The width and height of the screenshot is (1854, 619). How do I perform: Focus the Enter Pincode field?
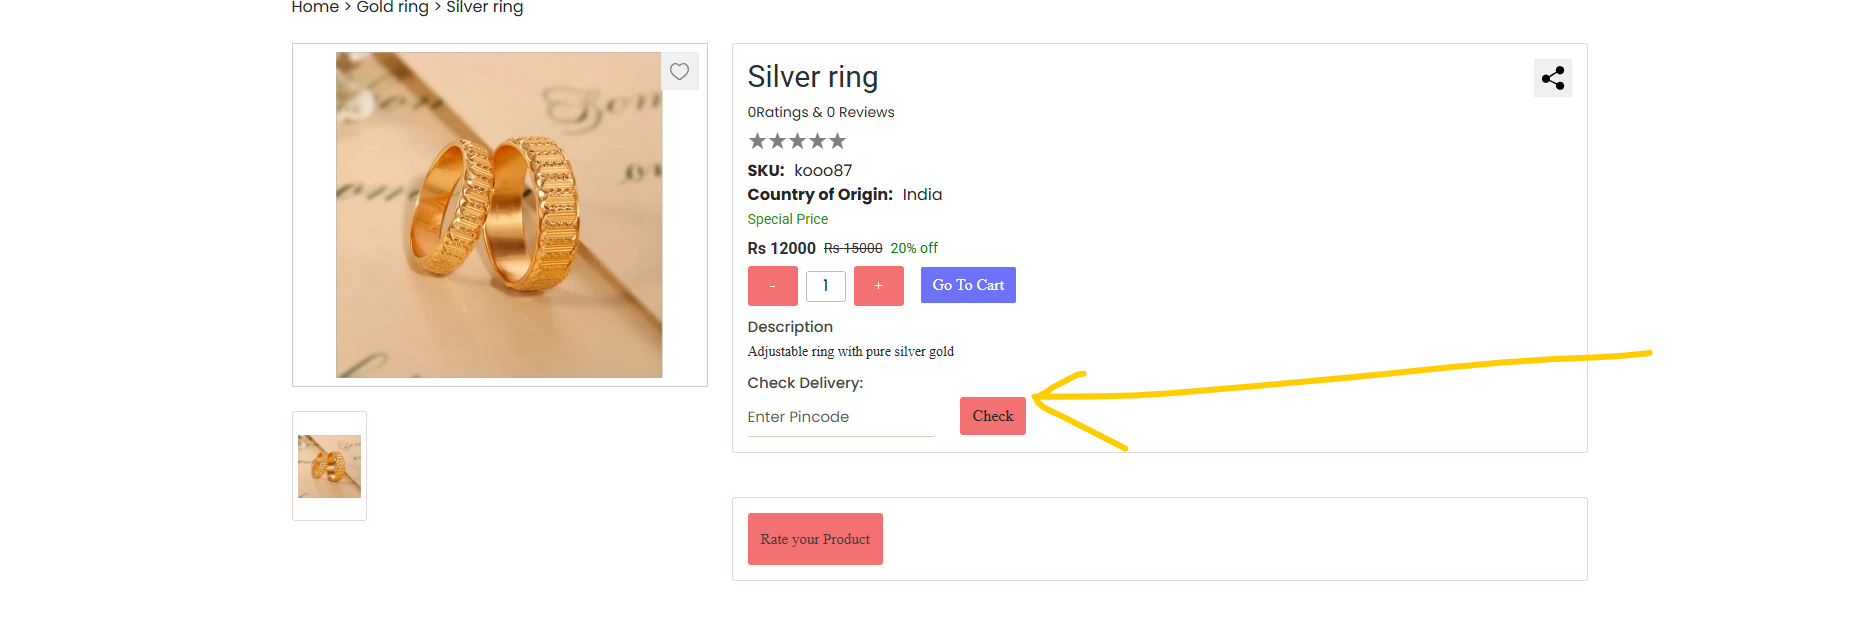click(x=841, y=417)
